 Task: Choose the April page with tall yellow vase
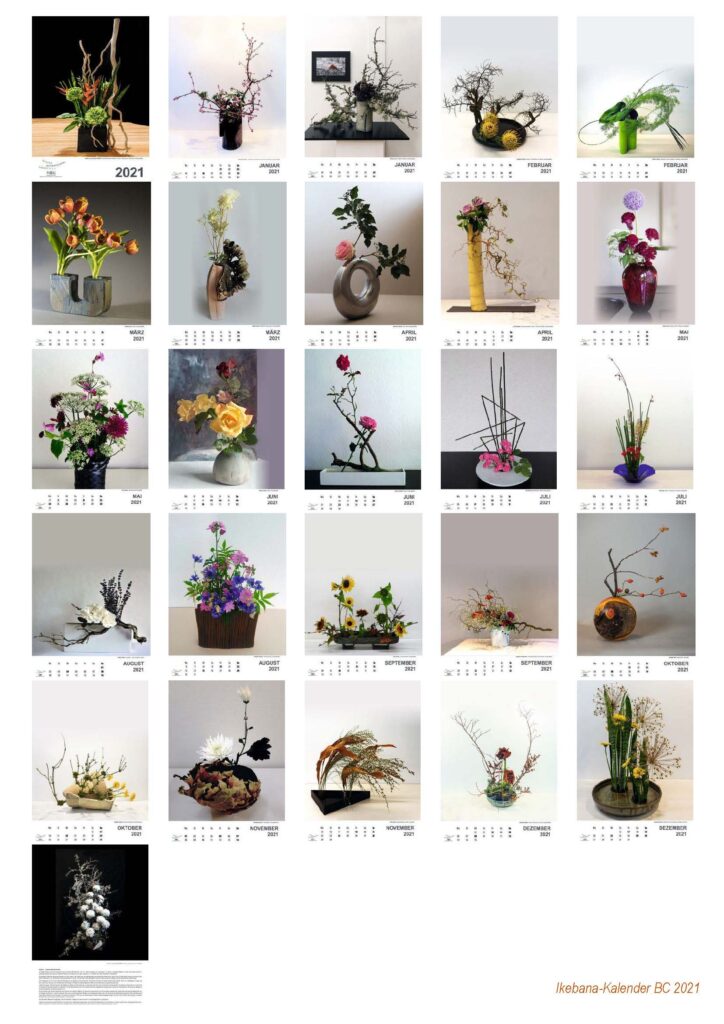[499, 264]
